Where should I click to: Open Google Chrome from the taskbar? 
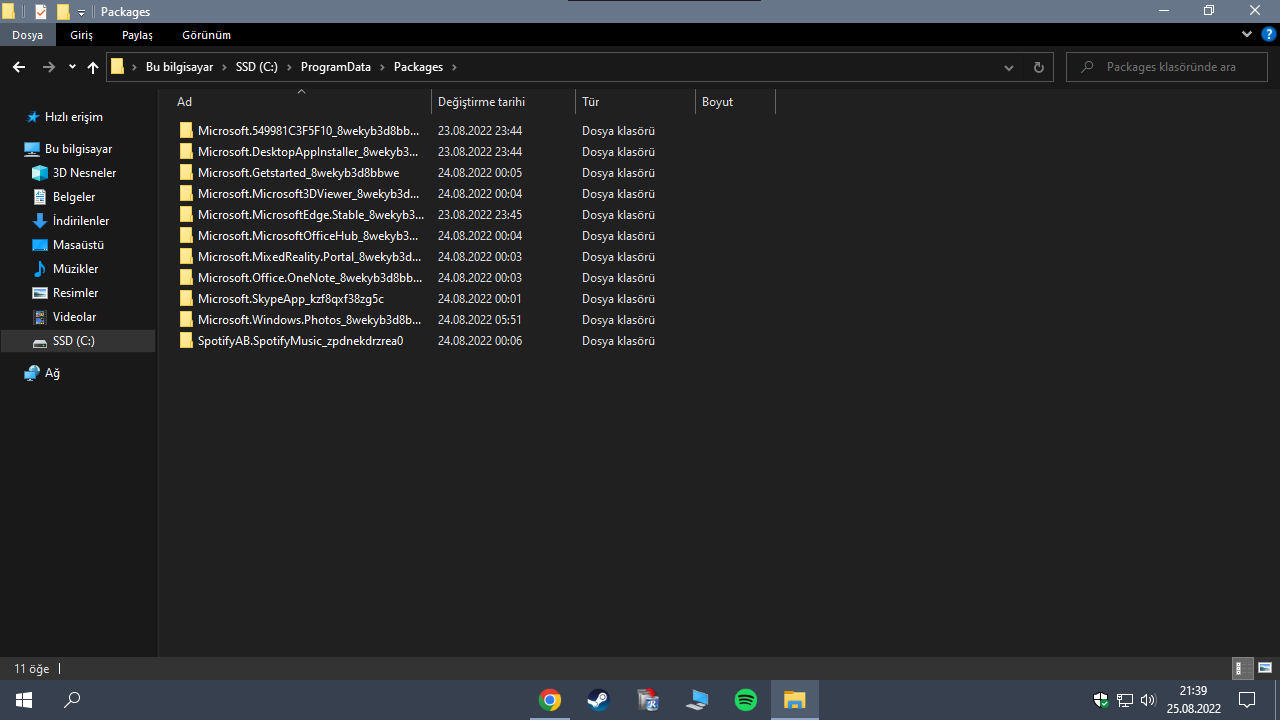pyautogui.click(x=549, y=700)
